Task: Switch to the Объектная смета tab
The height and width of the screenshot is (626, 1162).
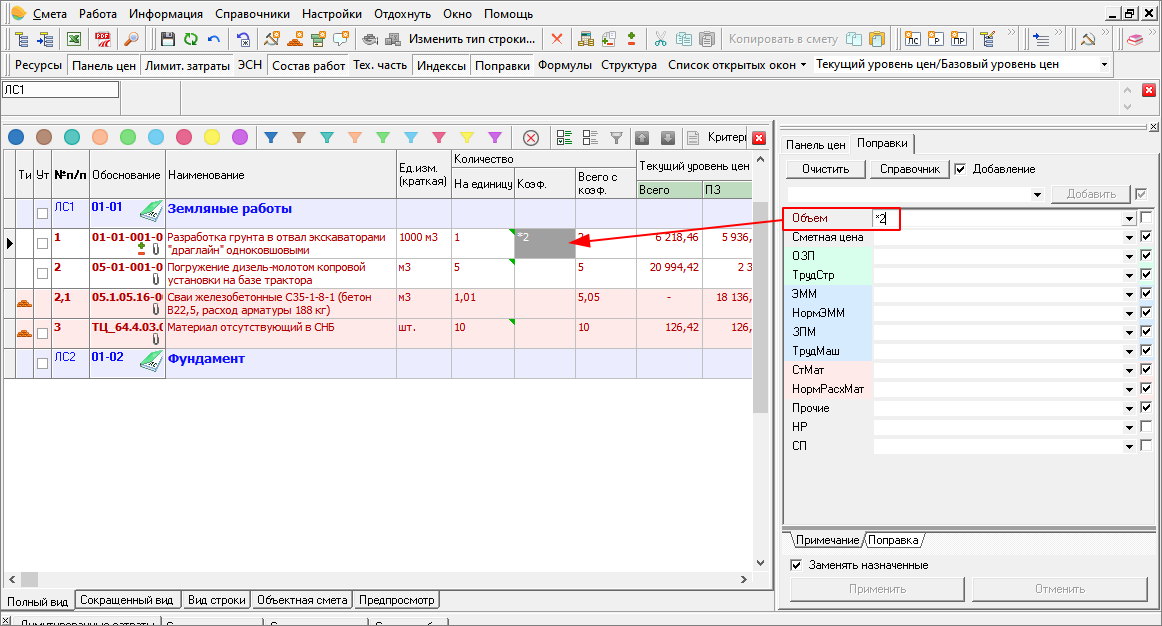Action: pos(302,600)
